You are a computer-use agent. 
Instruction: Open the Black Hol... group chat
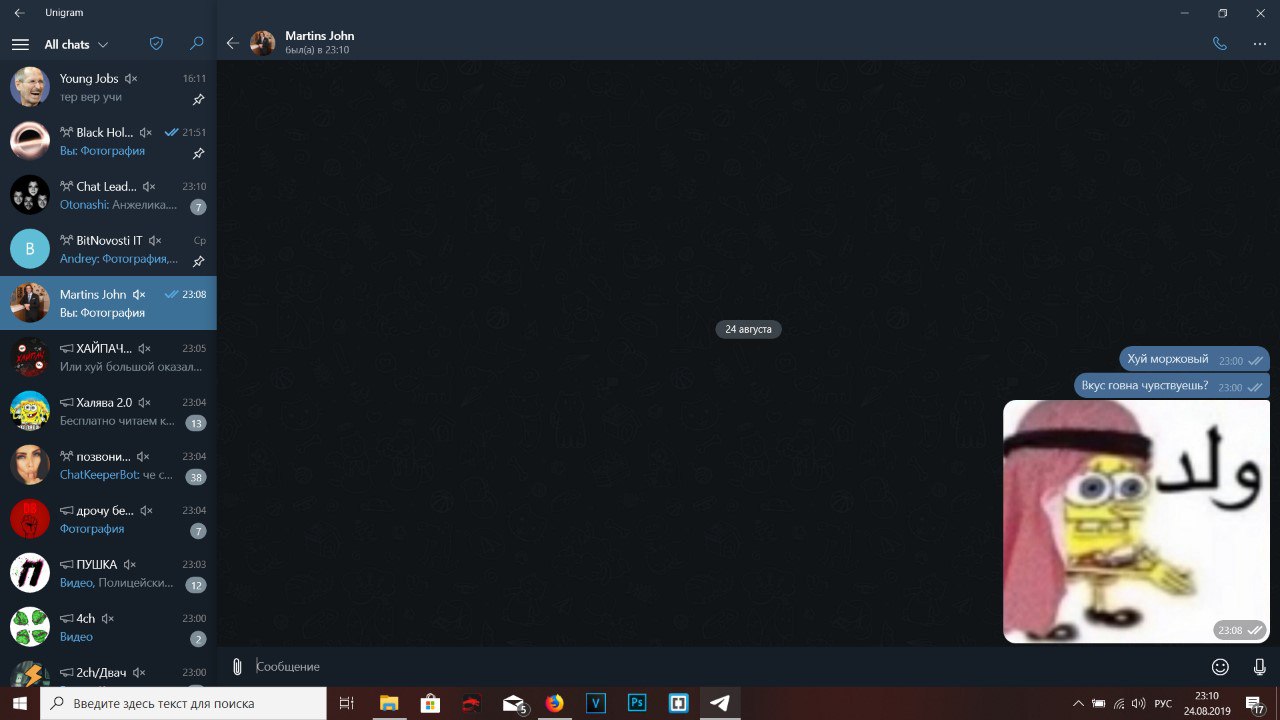pos(108,141)
